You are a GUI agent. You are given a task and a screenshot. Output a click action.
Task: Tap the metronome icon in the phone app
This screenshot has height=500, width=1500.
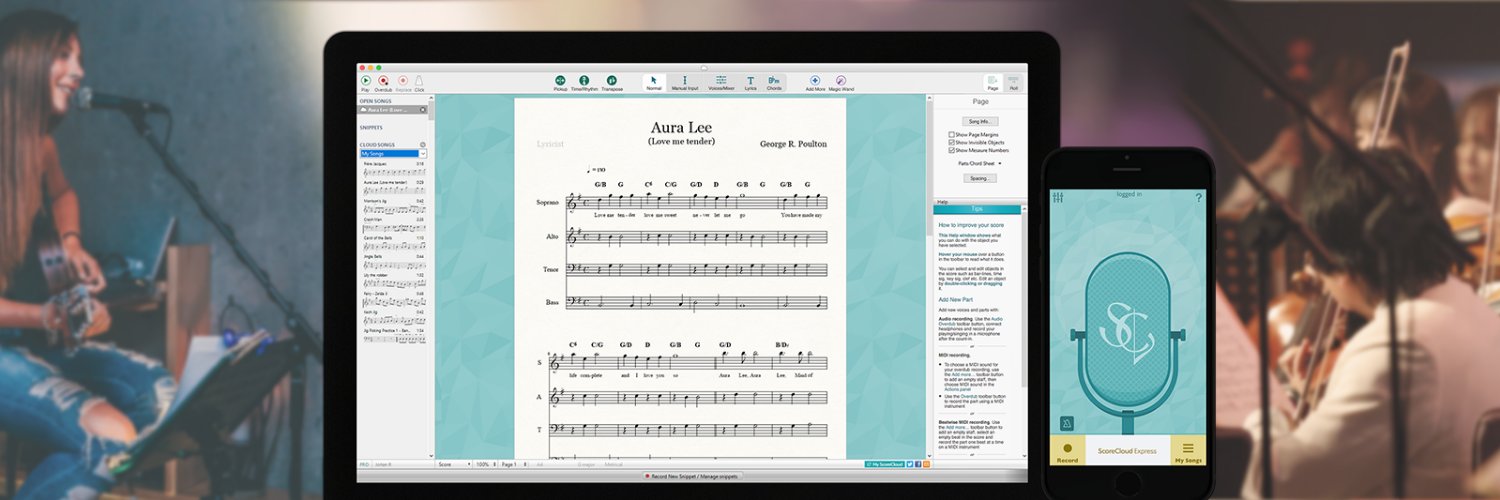[1066, 423]
